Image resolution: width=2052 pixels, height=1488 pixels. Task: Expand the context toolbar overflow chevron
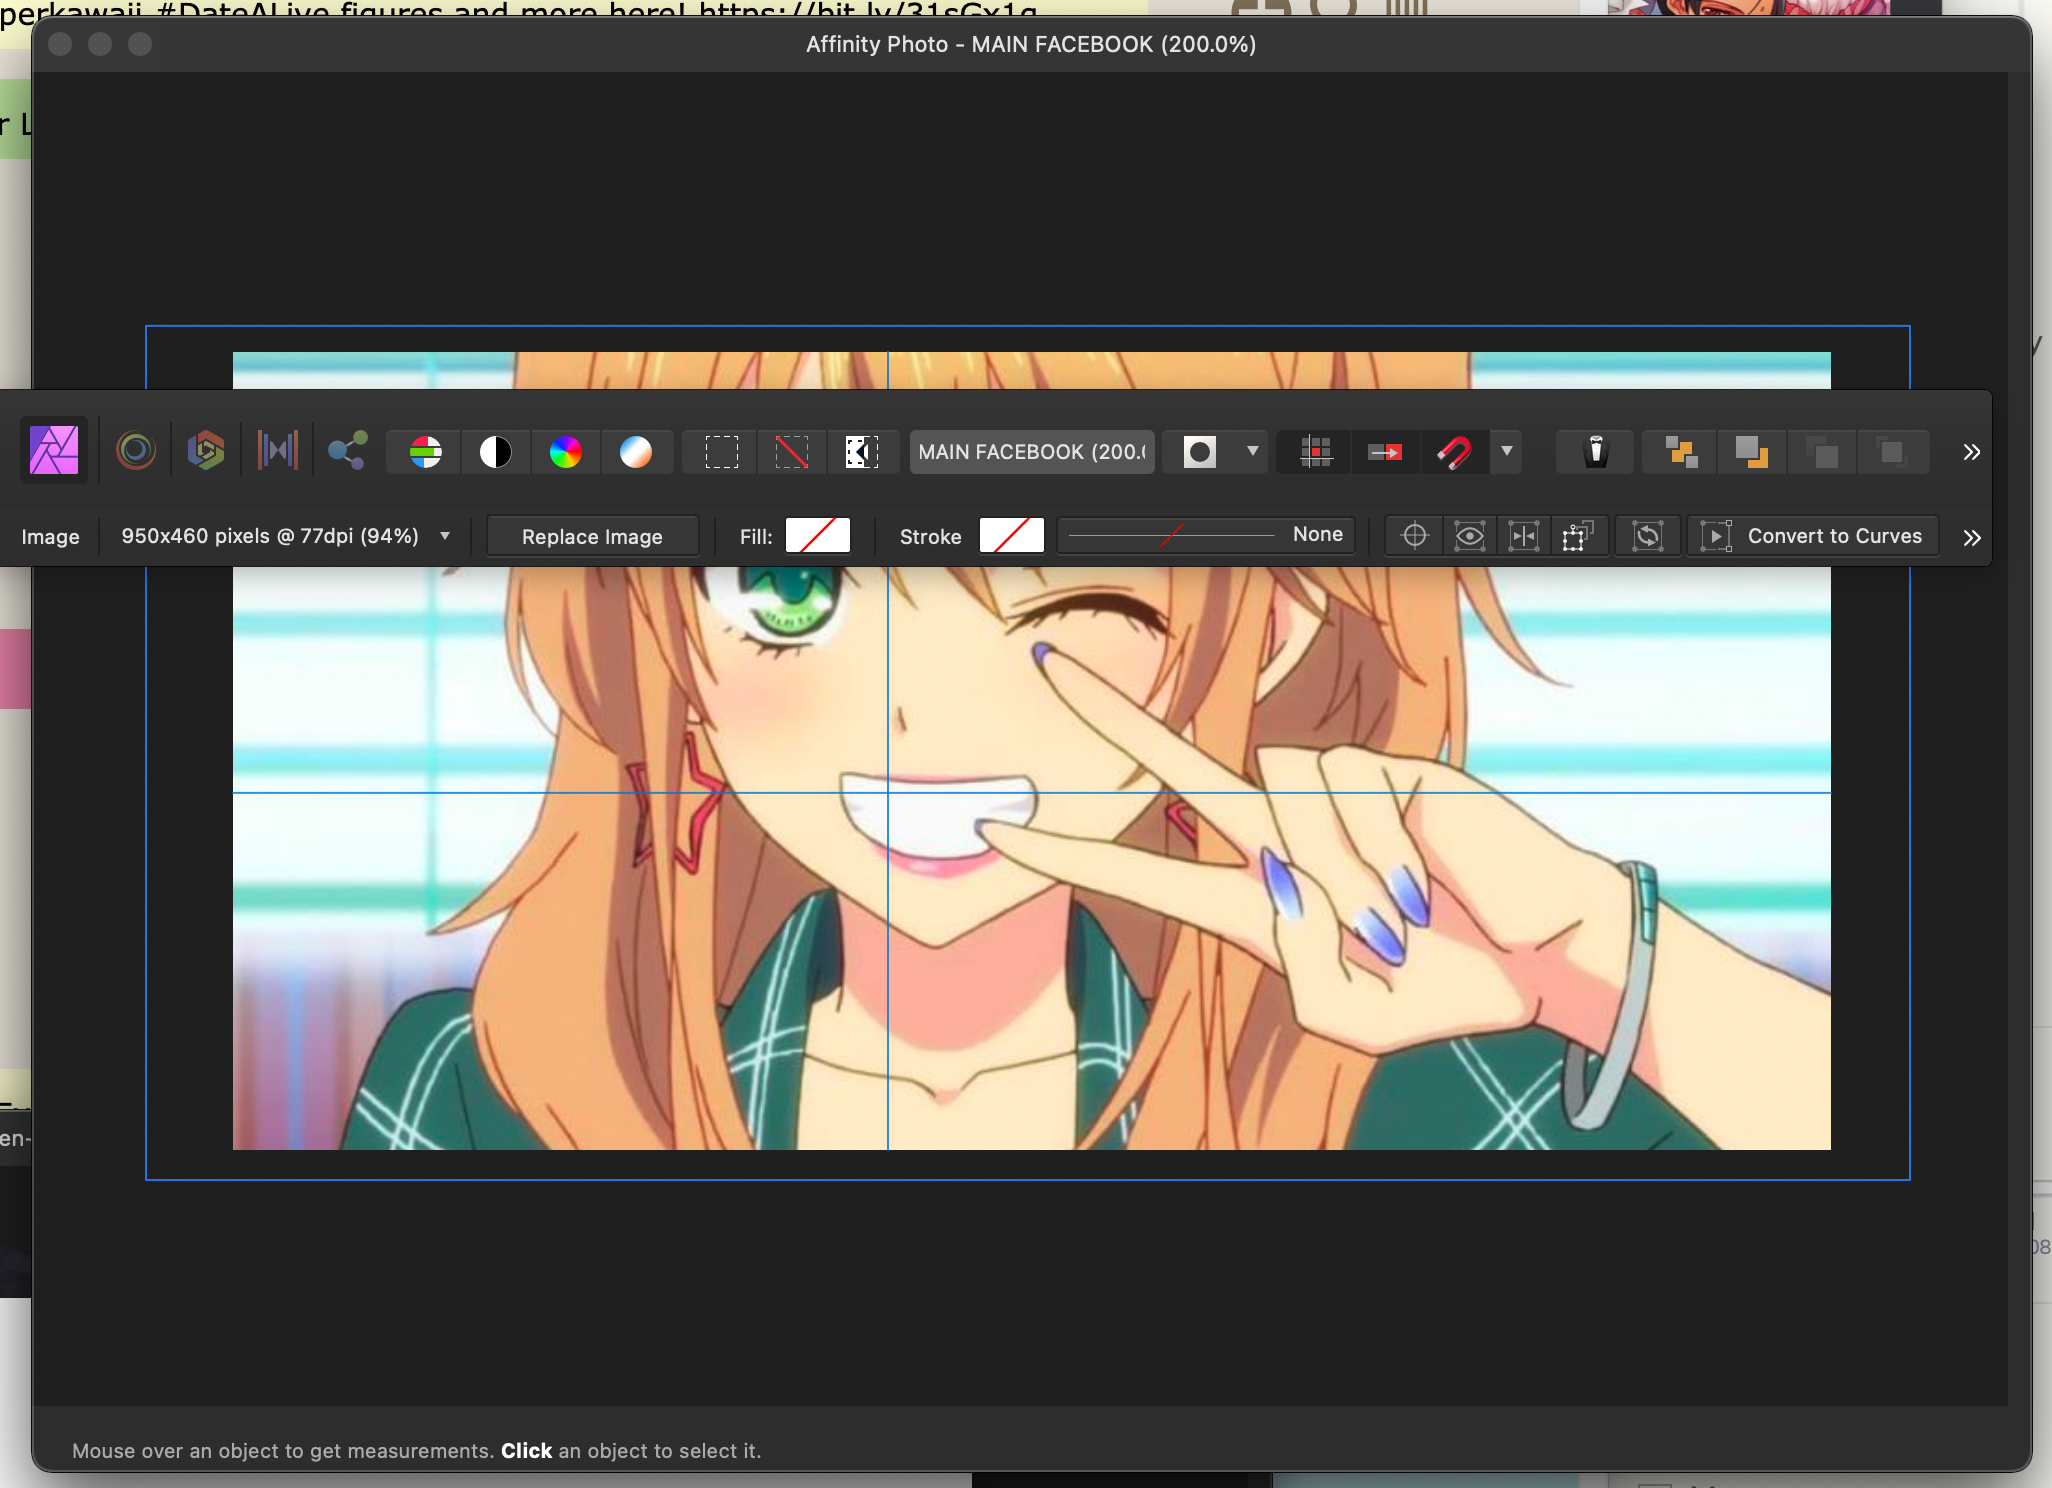[1971, 538]
